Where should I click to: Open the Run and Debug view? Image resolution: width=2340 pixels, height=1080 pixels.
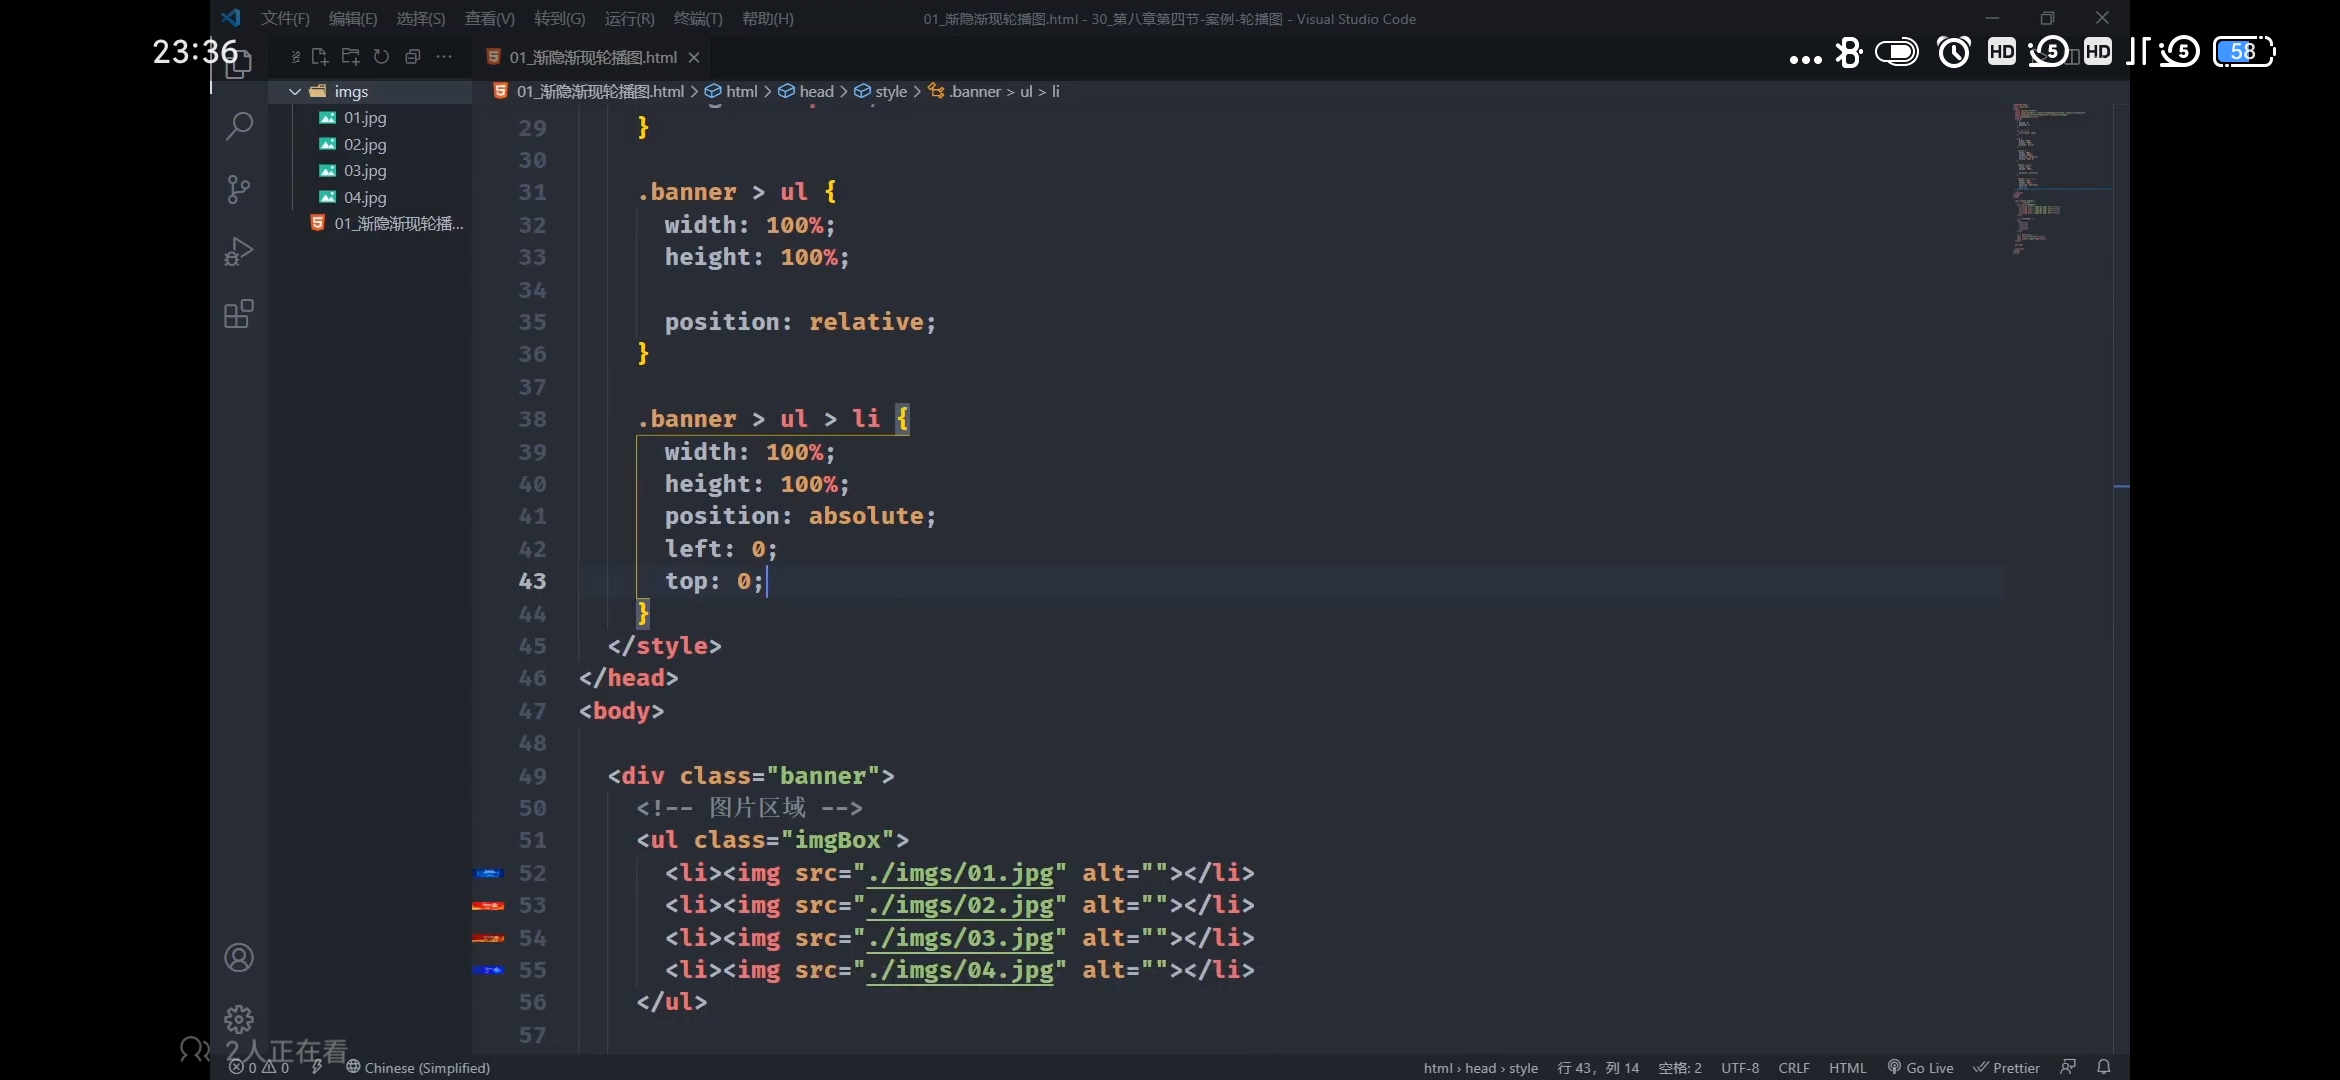click(x=239, y=251)
